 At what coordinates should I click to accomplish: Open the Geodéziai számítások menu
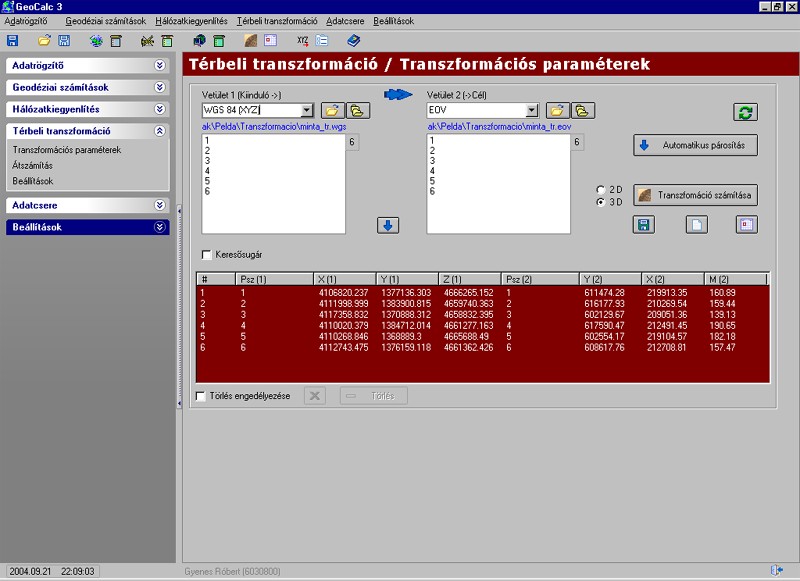coord(106,21)
